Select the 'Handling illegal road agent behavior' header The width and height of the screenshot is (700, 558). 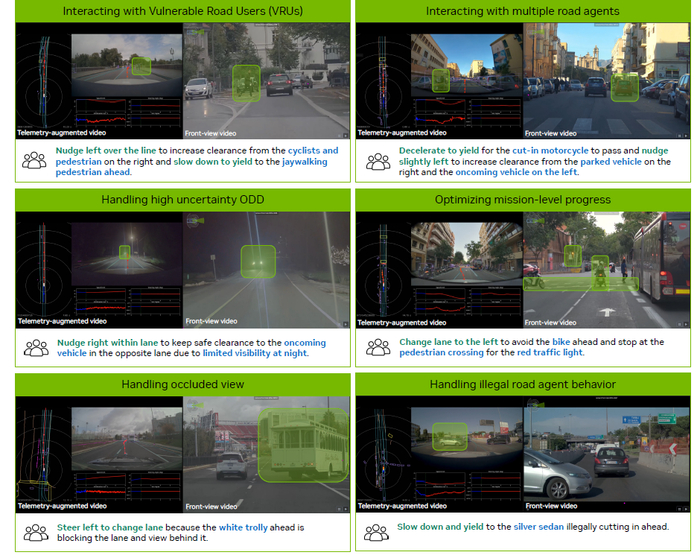(522, 384)
